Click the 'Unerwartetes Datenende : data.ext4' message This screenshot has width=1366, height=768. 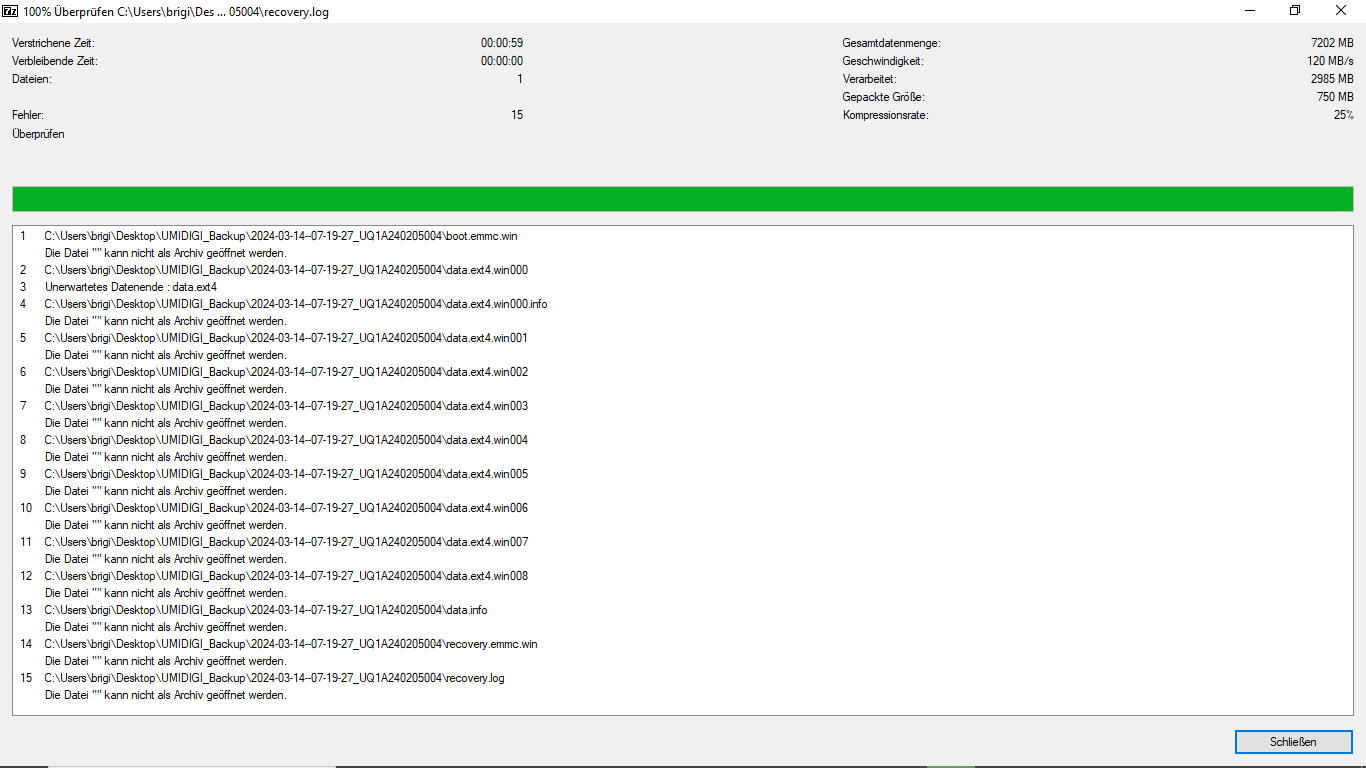pyautogui.click(x=131, y=287)
